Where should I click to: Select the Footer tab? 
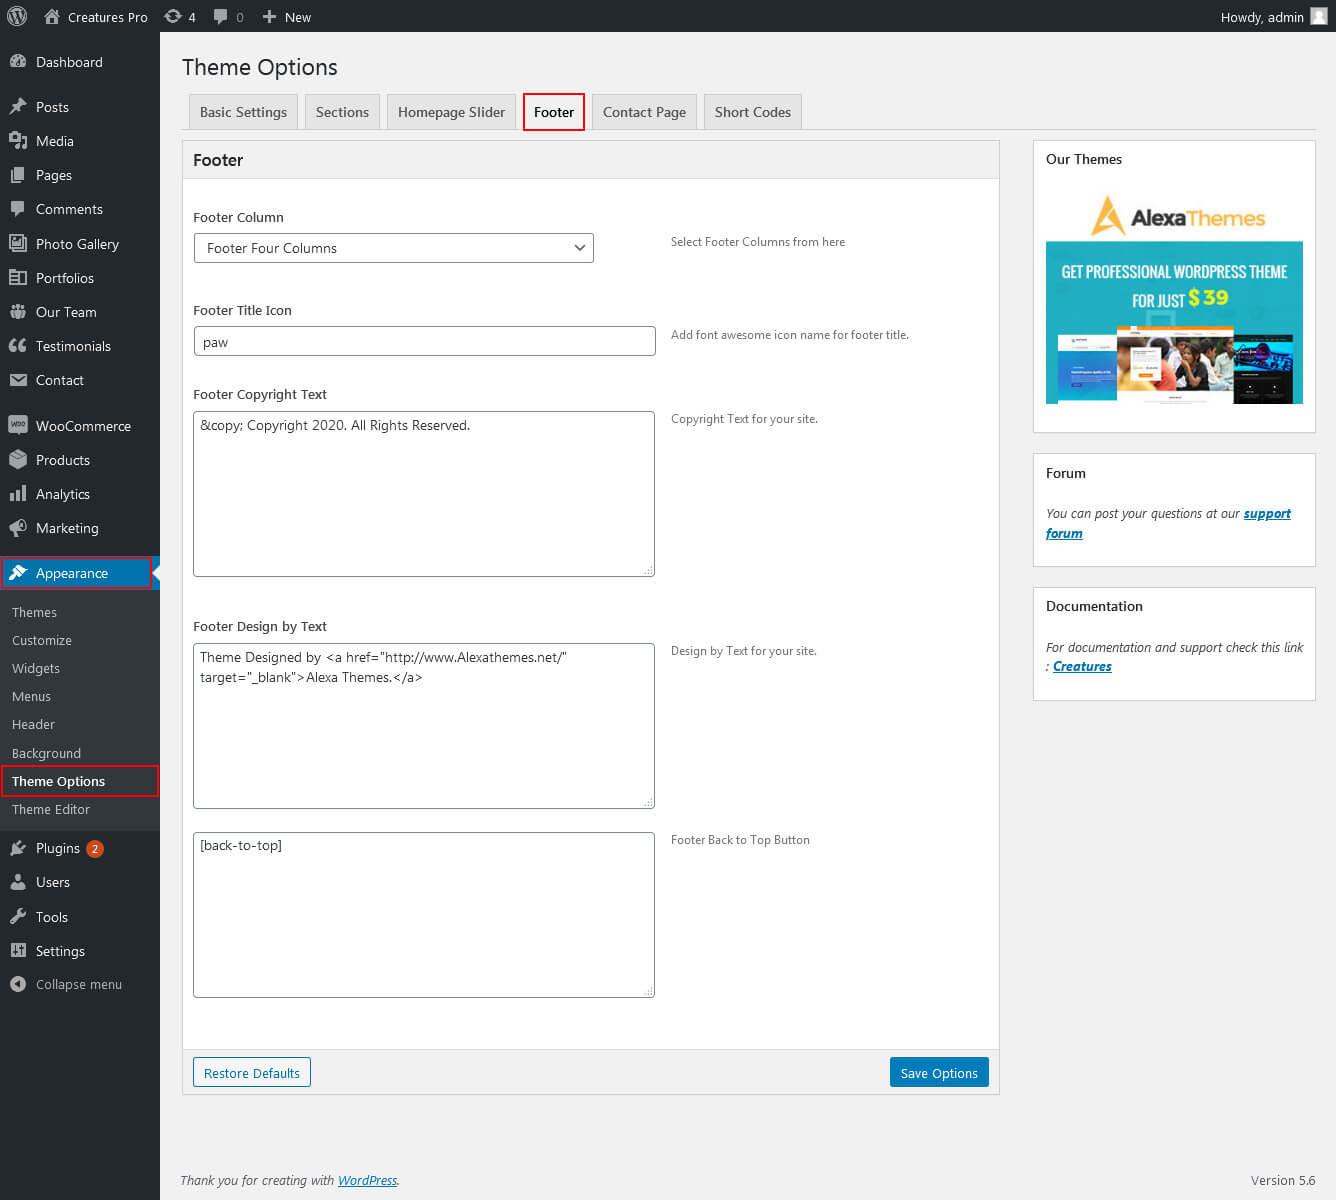[x=554, y=112]
